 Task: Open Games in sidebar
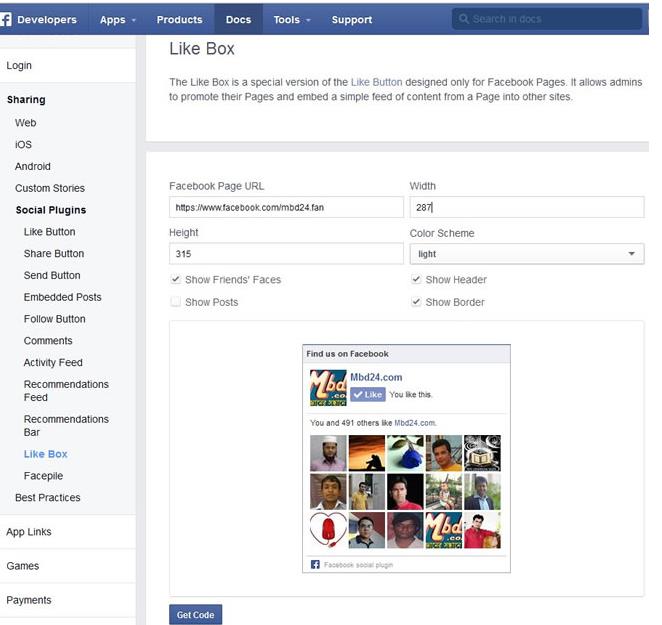22,566
